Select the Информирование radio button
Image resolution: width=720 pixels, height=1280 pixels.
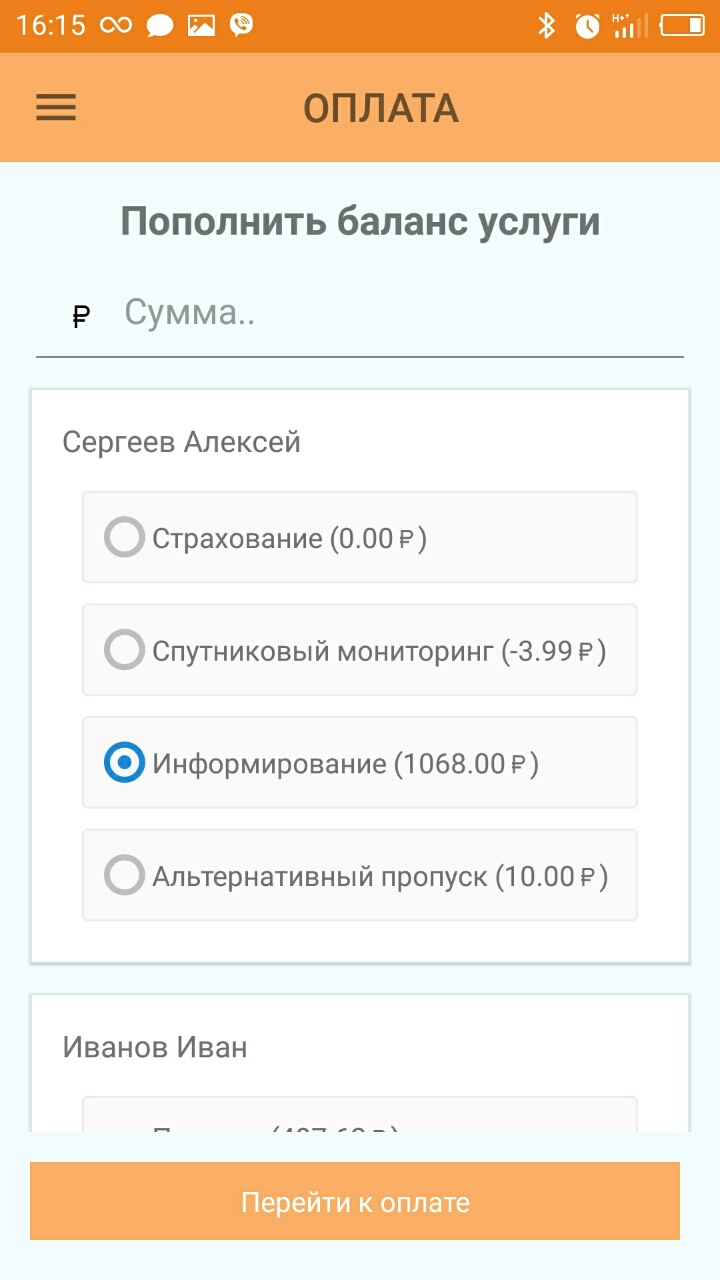pyautogui.click(x=124, y=763)
